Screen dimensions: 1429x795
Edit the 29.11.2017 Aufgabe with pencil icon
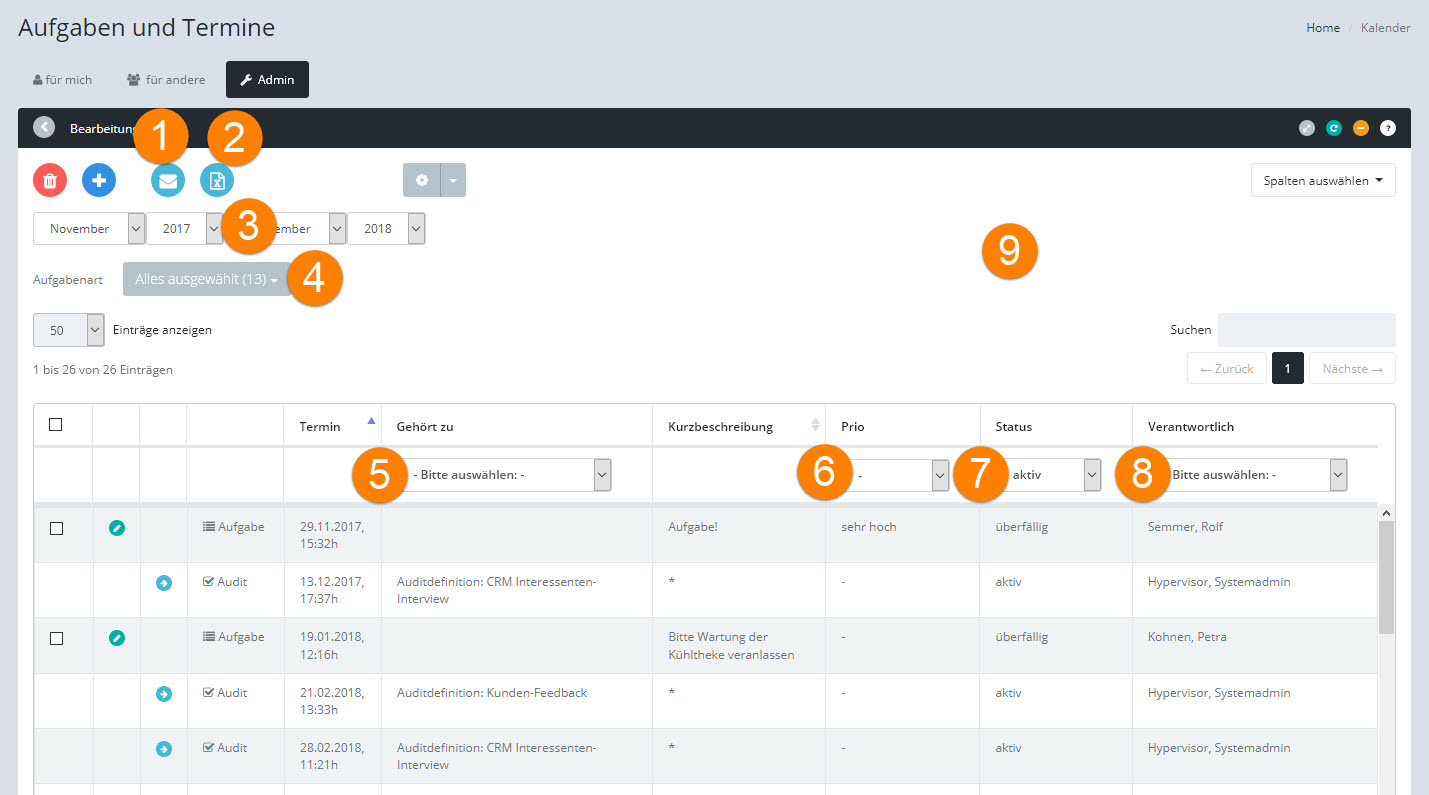(116, 527)
